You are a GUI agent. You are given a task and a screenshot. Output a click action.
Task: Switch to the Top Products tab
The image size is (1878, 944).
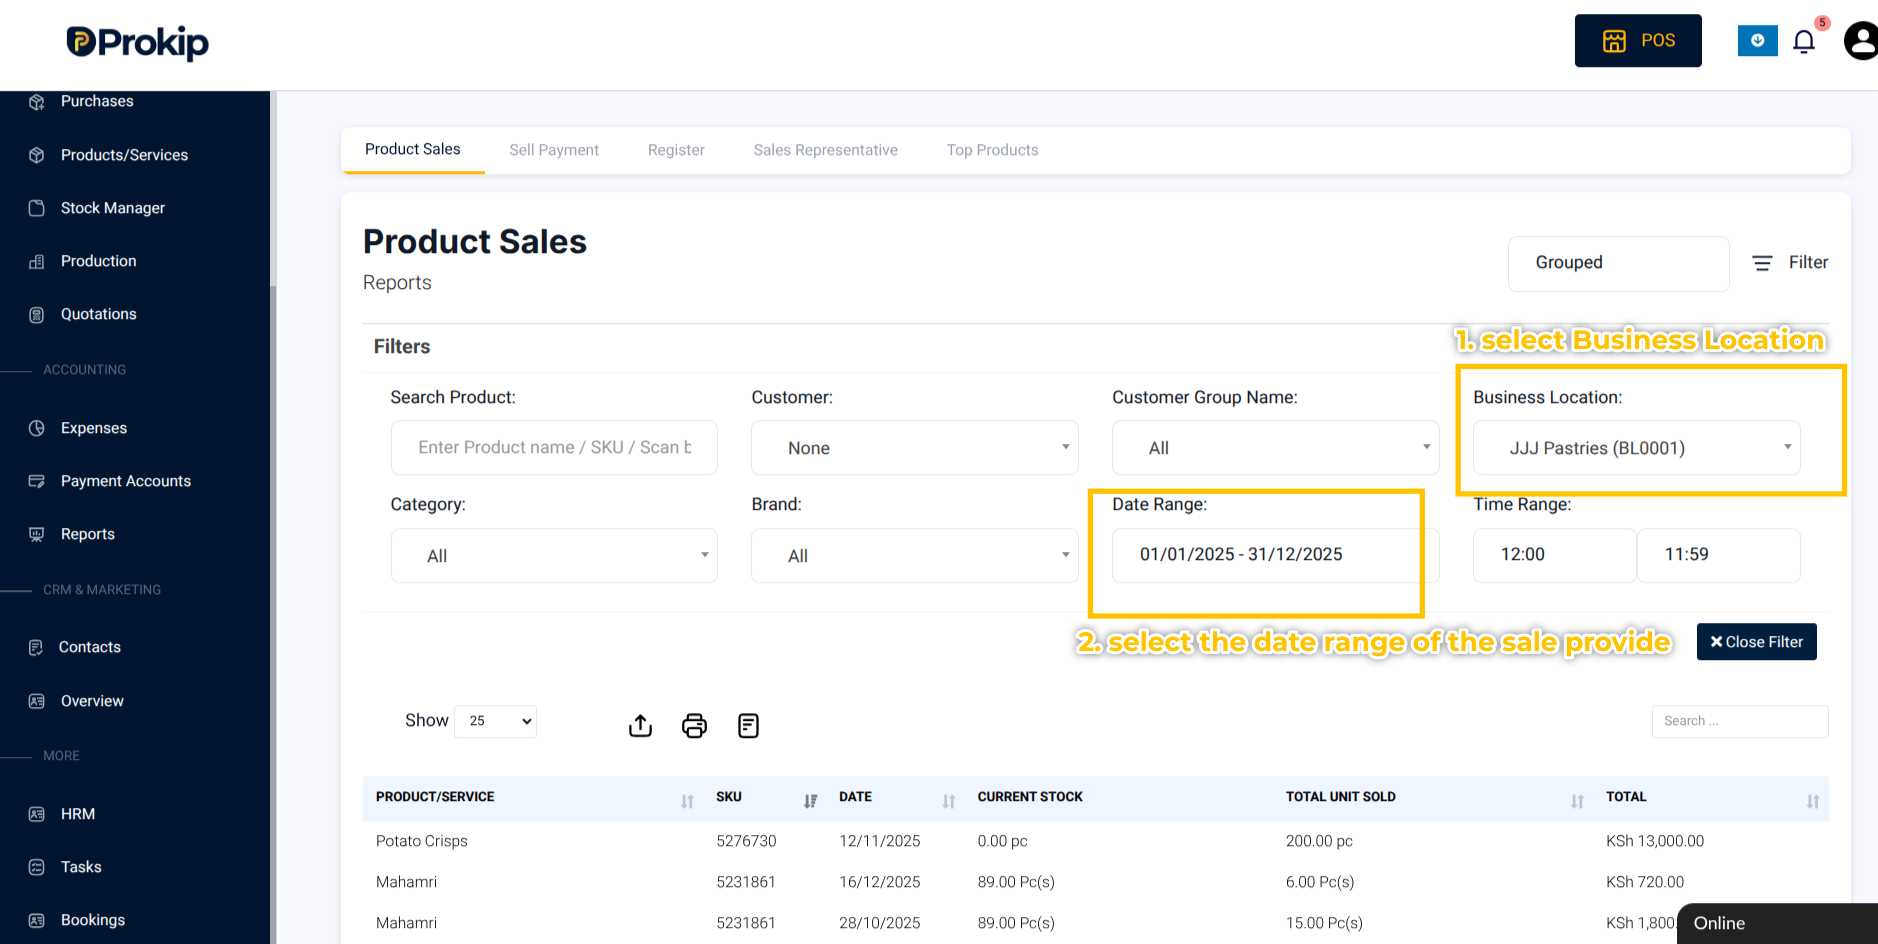(993, 150)
